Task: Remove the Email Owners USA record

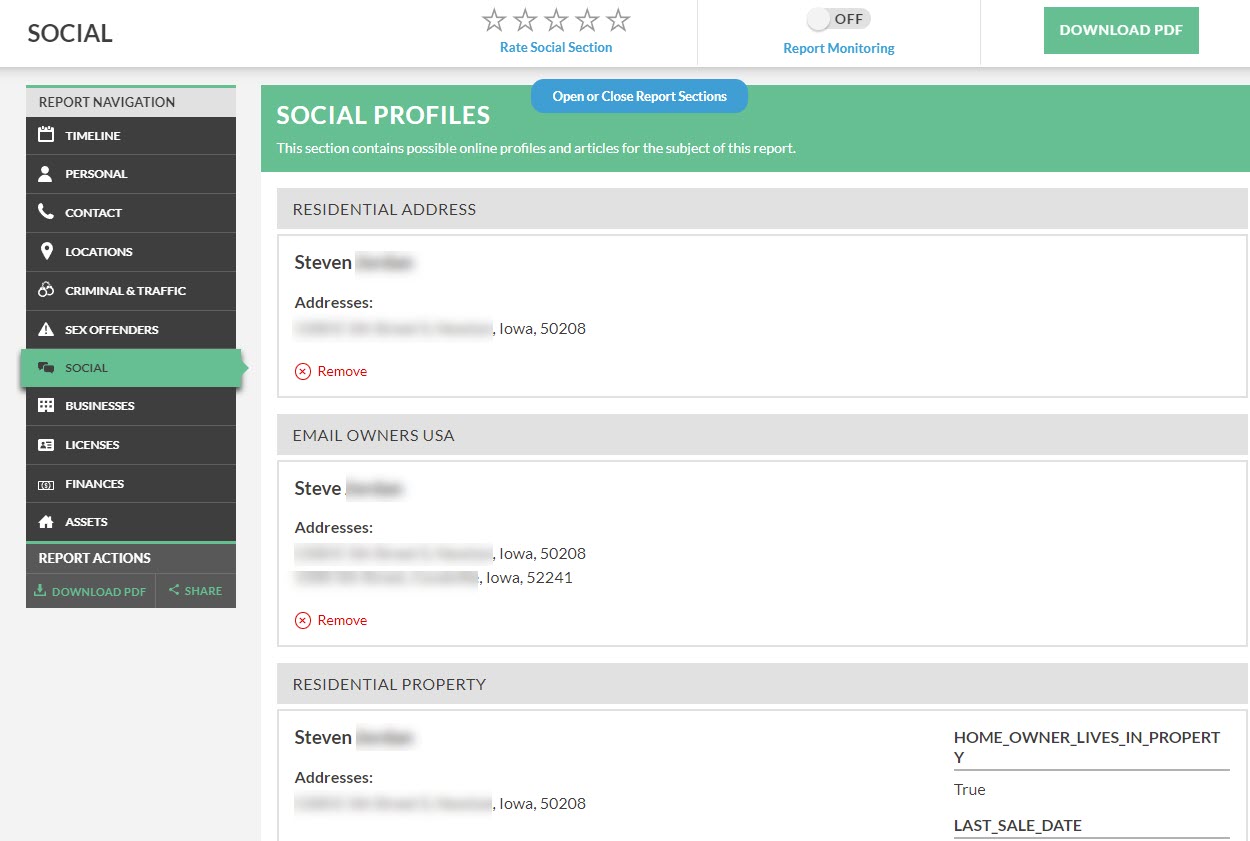Action: tap(331, 620)
